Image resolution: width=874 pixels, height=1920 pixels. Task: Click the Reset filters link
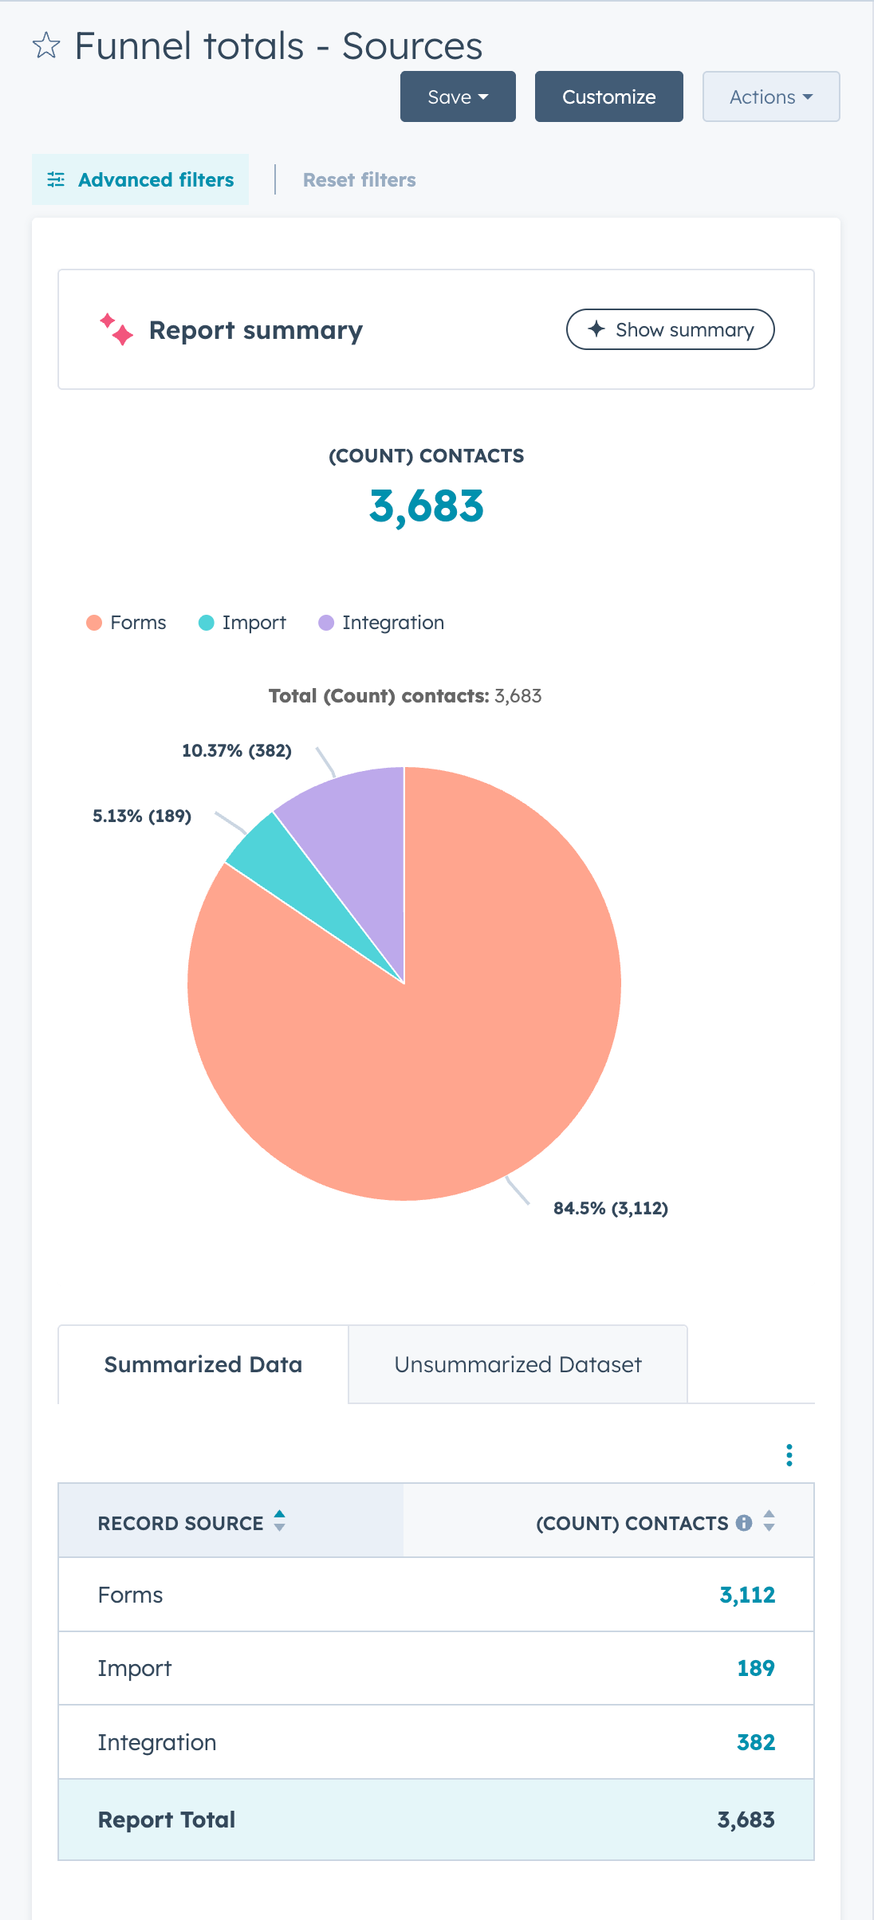coord(359,180)
